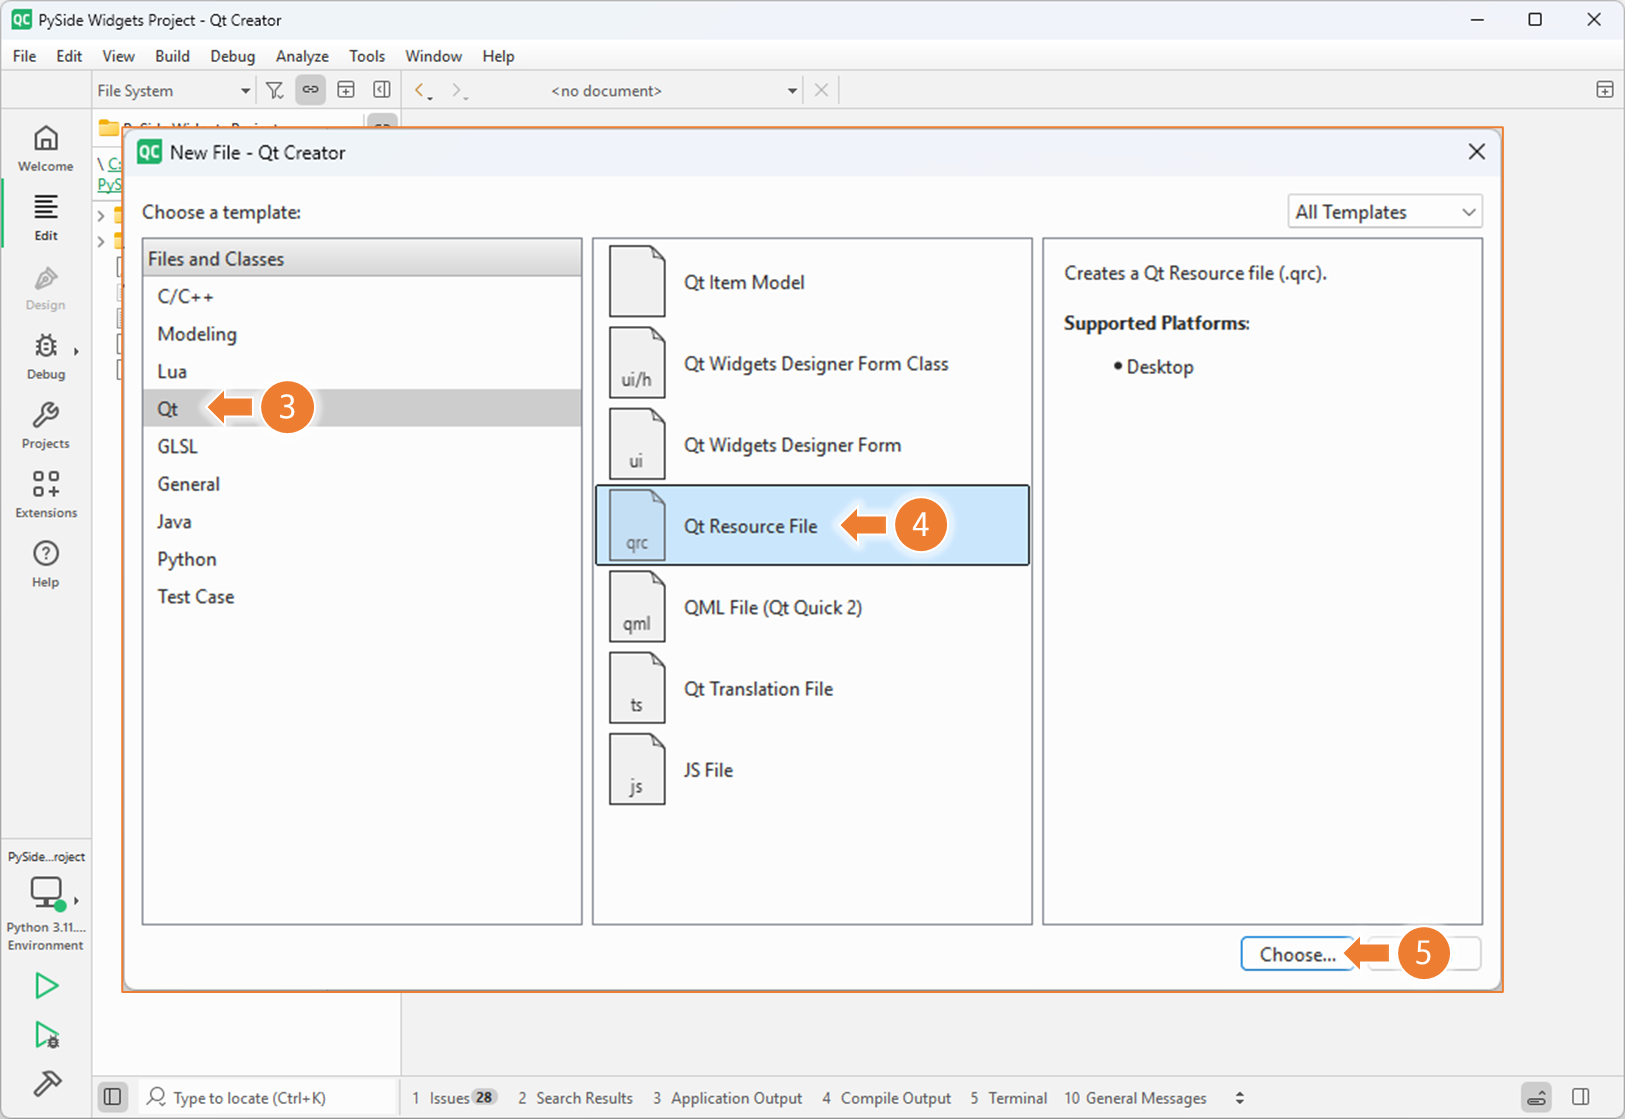Select Python category

(362, 559)
